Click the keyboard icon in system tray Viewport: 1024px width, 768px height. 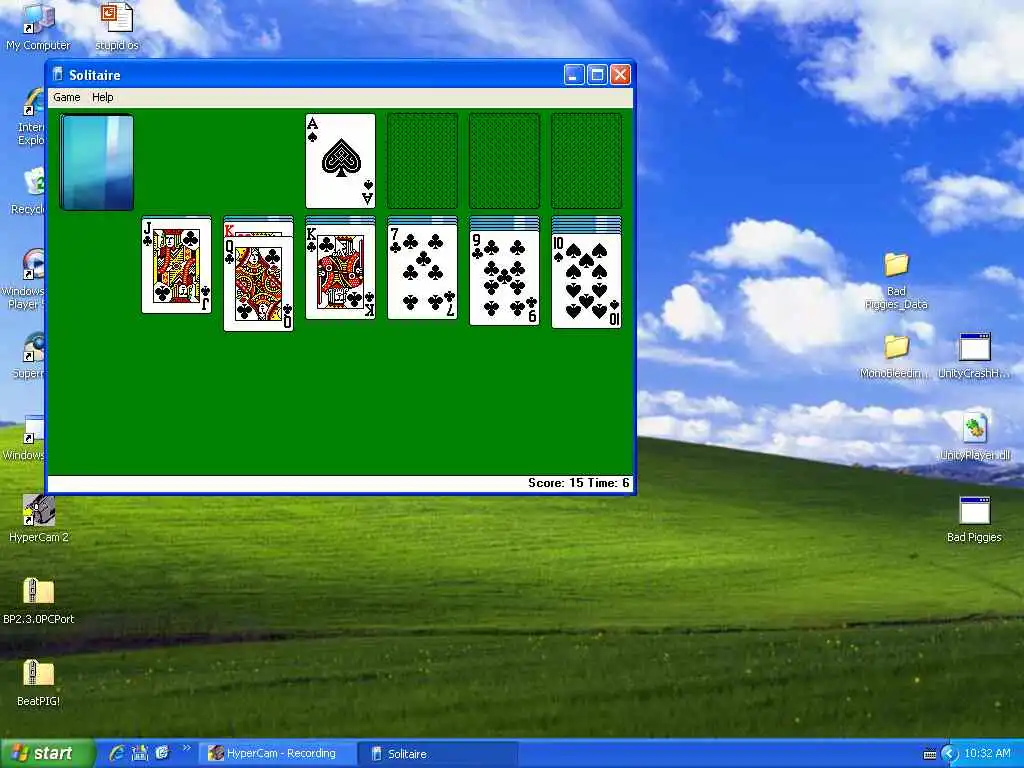tap(930, 754)
